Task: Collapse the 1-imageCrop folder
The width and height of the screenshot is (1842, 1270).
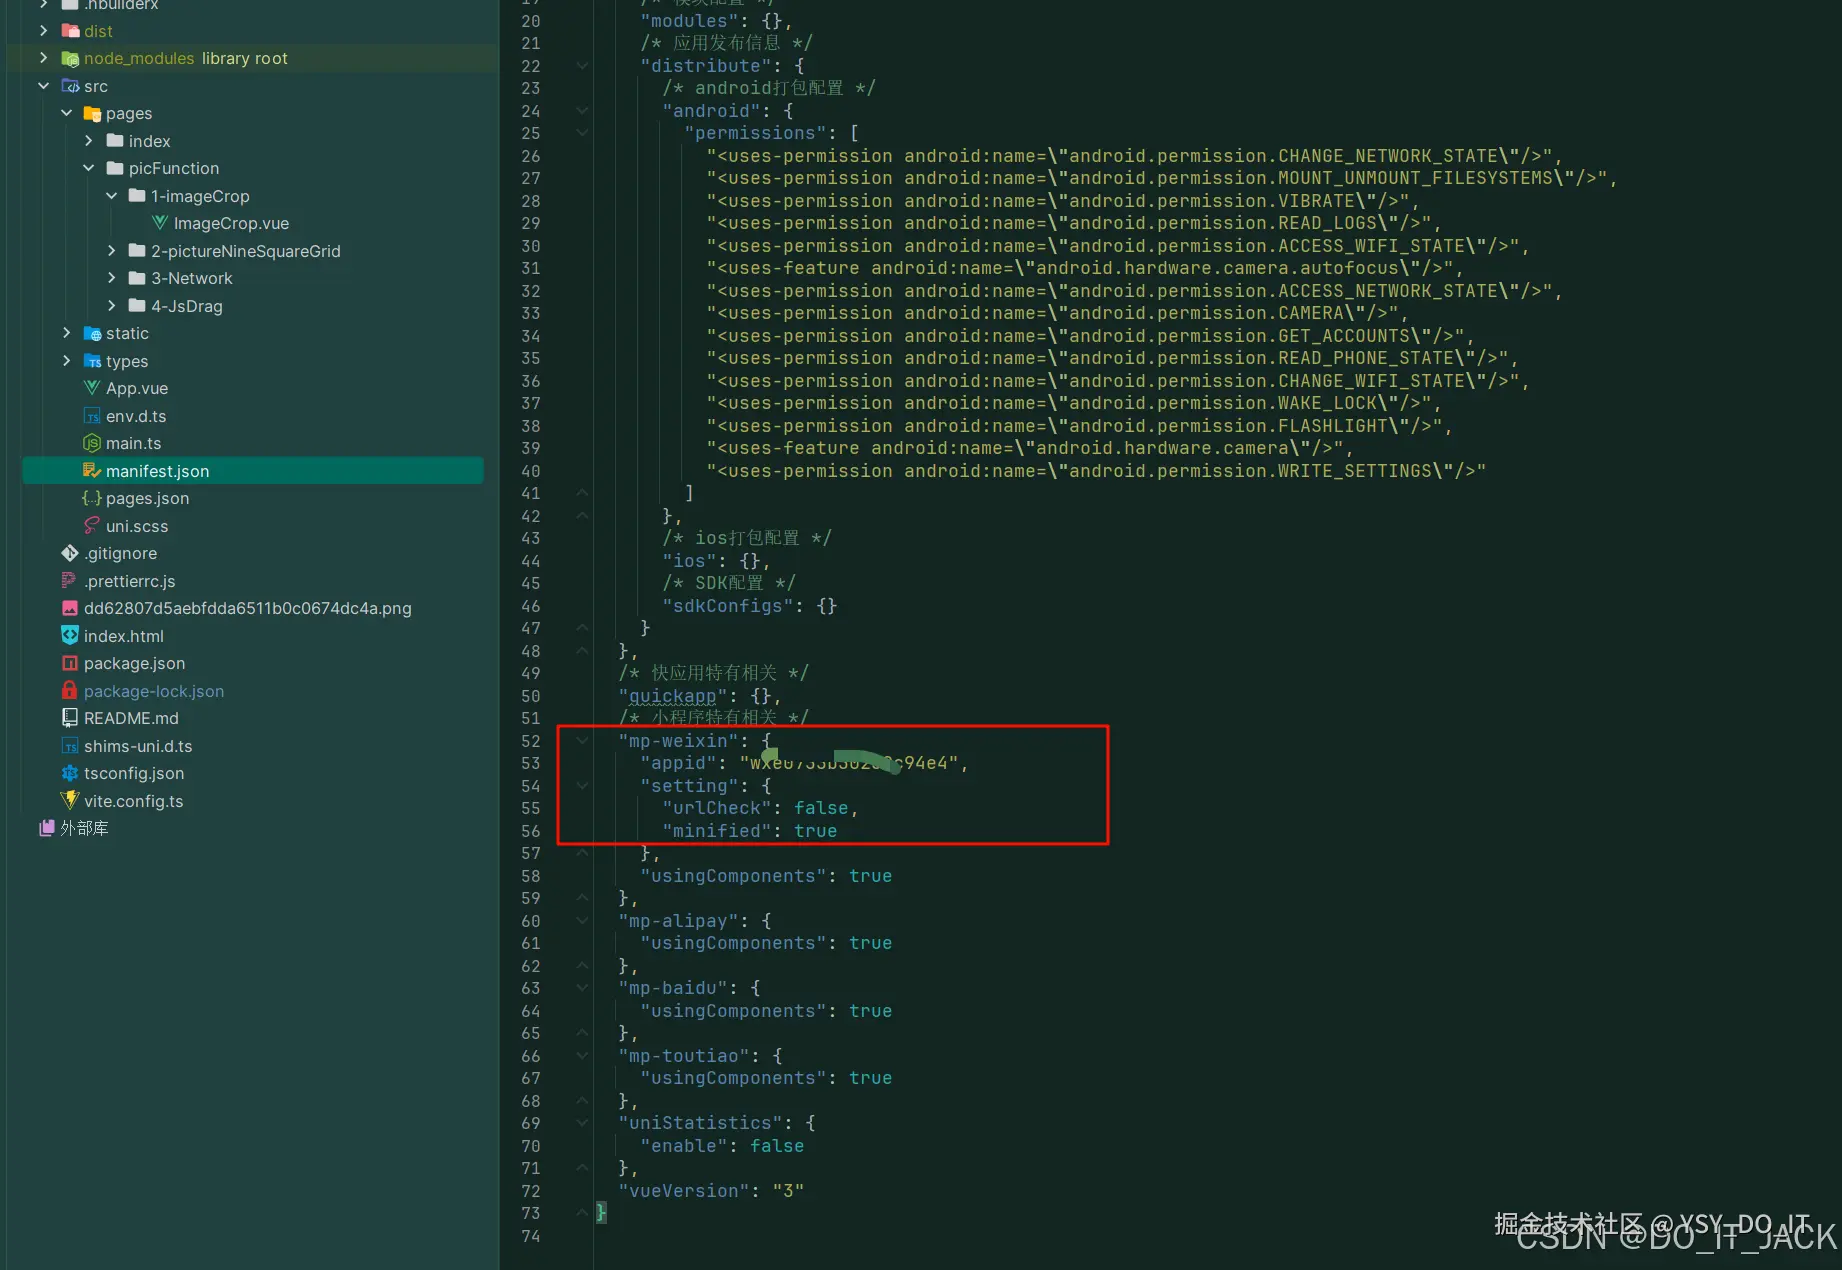Action: pos(111,196)
